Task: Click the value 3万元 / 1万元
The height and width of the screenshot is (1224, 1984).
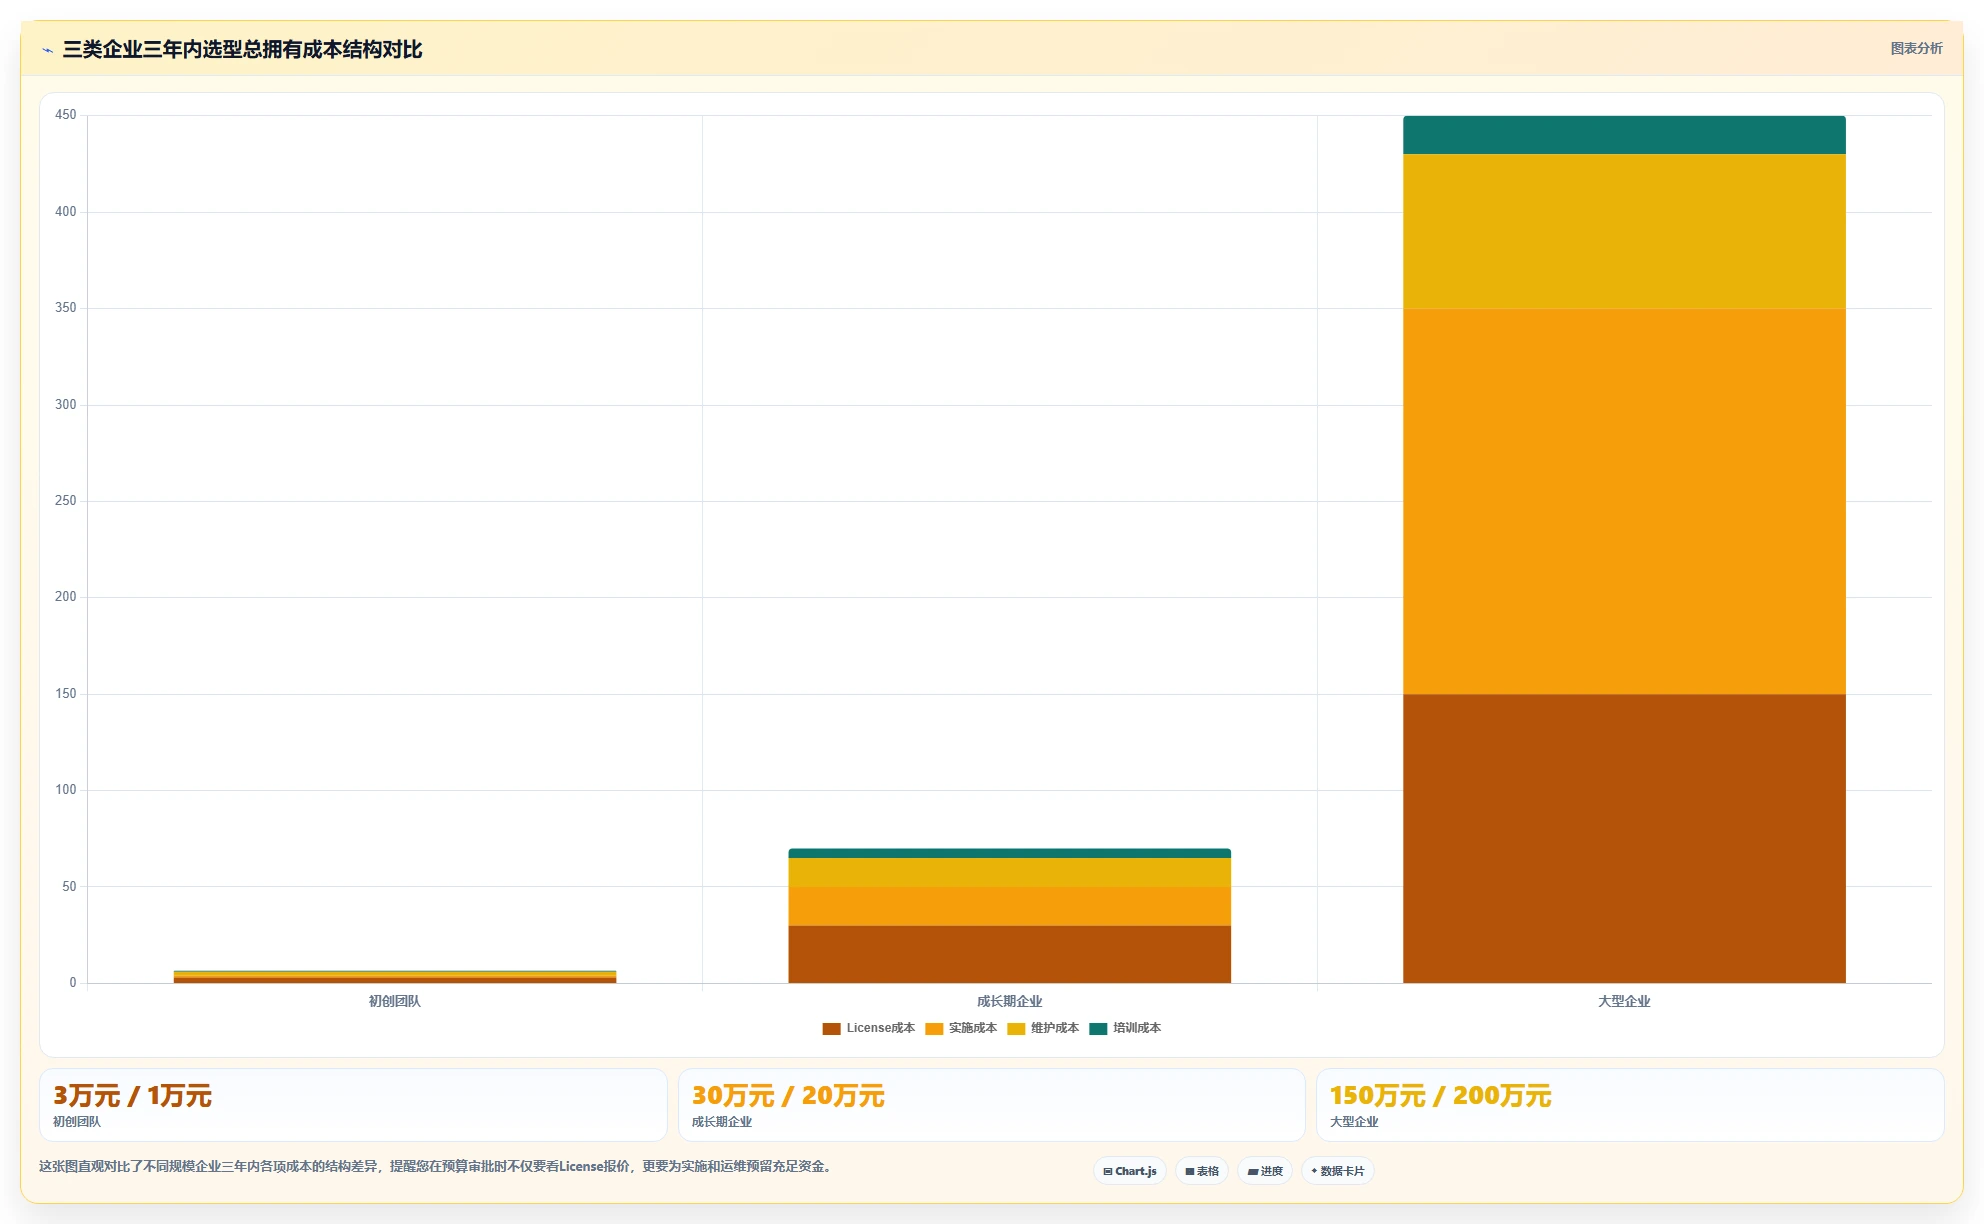Action: click(x=132, y=1096)
